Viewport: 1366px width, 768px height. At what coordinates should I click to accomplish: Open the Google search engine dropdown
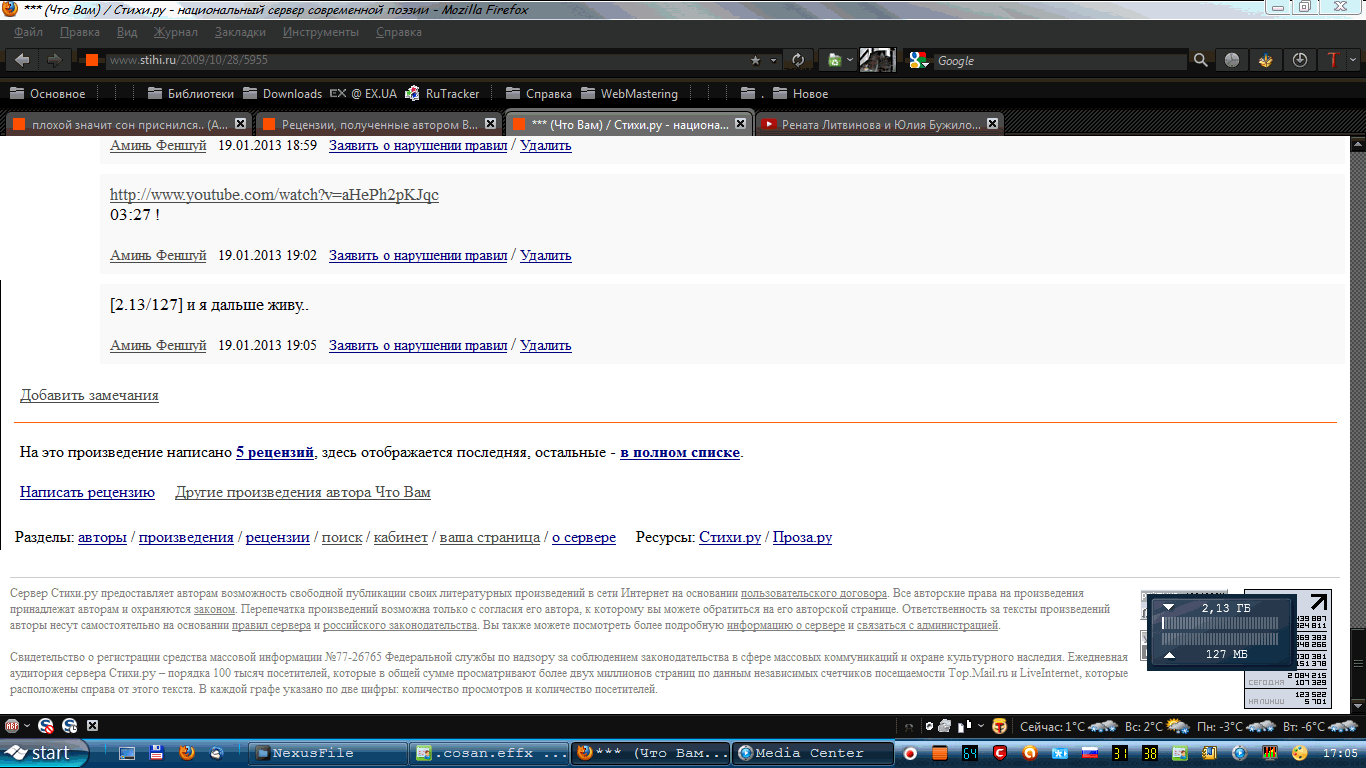click(x=919, y=60)
